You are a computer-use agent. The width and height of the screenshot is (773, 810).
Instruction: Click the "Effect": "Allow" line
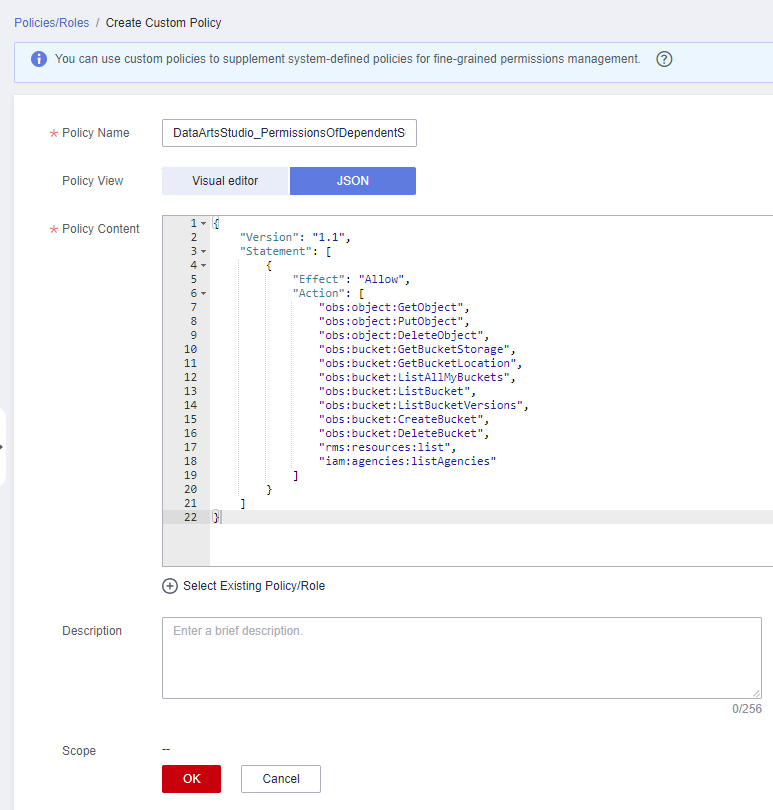(x=351, y=279)
